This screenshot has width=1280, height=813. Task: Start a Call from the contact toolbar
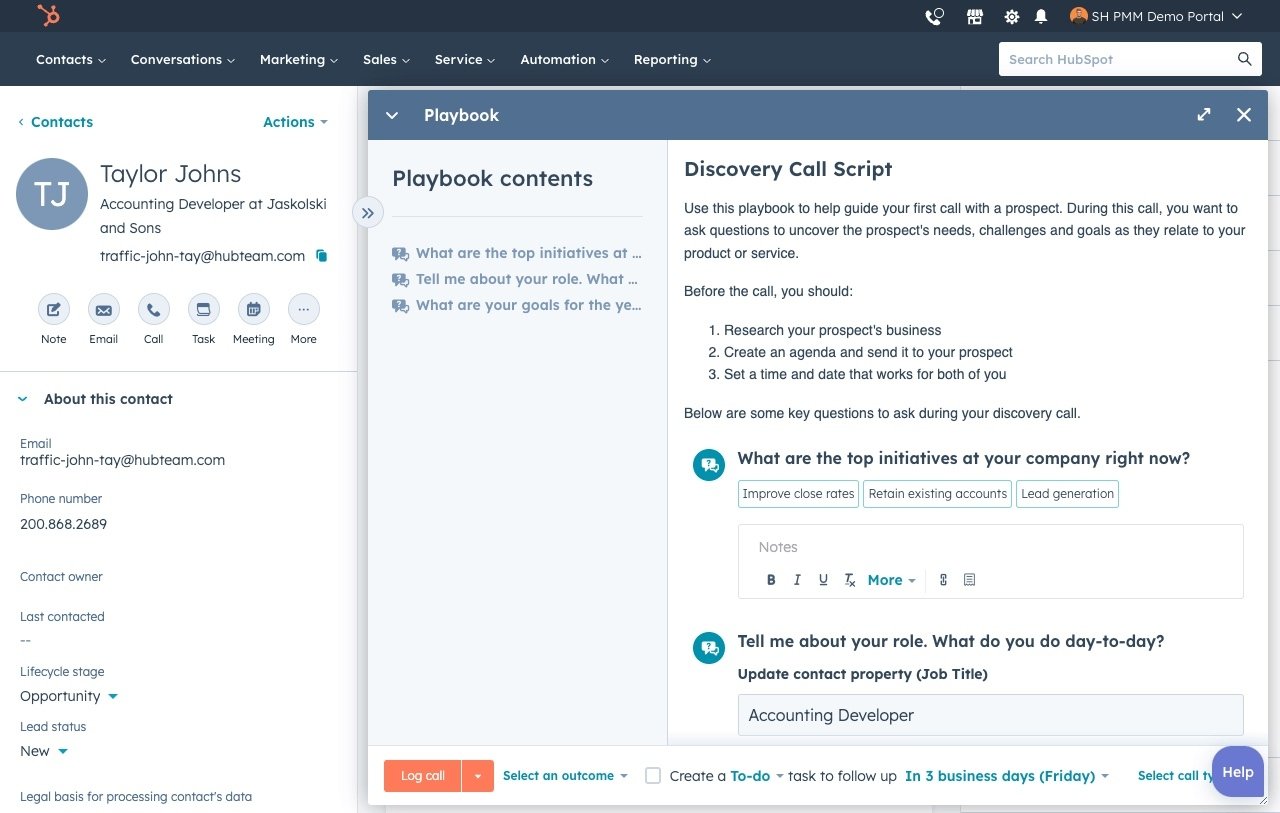[x=153, y=310]
